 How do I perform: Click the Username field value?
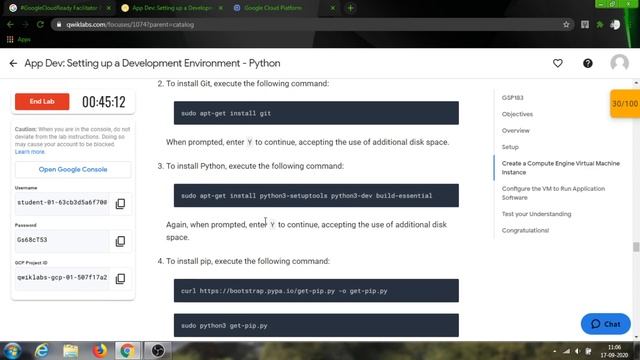coord(62,203)
